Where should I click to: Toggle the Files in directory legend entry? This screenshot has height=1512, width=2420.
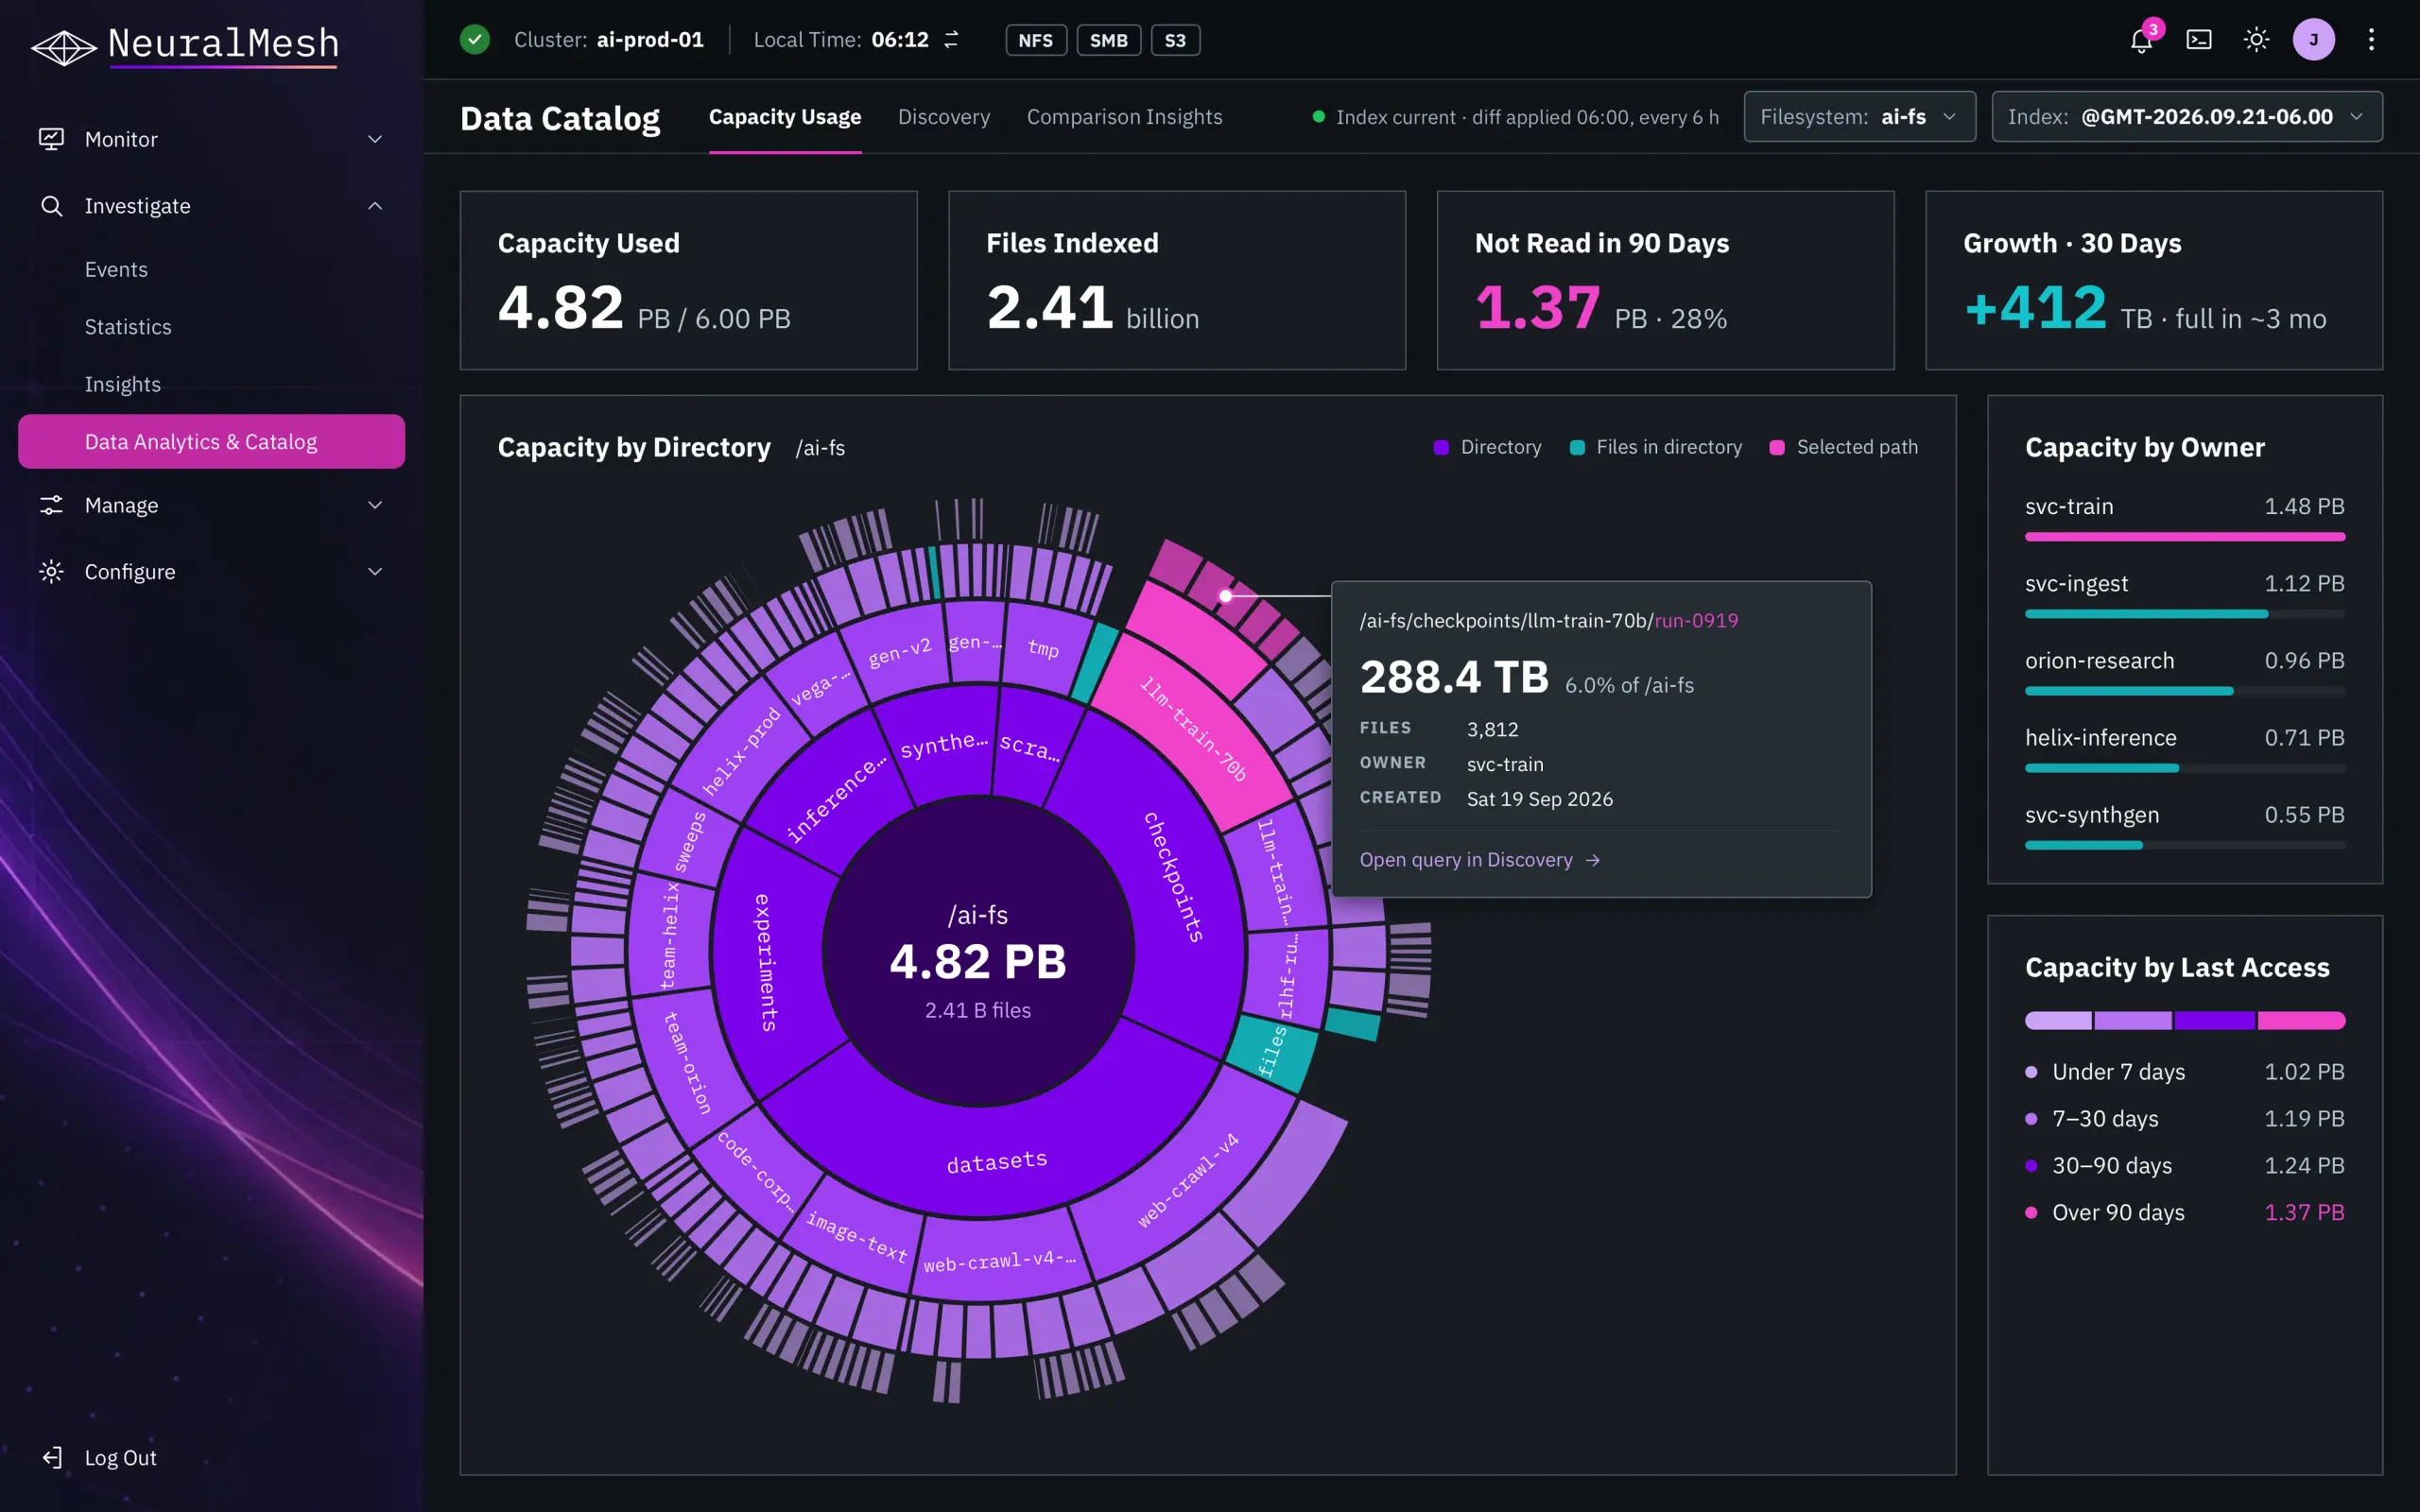[x=1655, y=447]
